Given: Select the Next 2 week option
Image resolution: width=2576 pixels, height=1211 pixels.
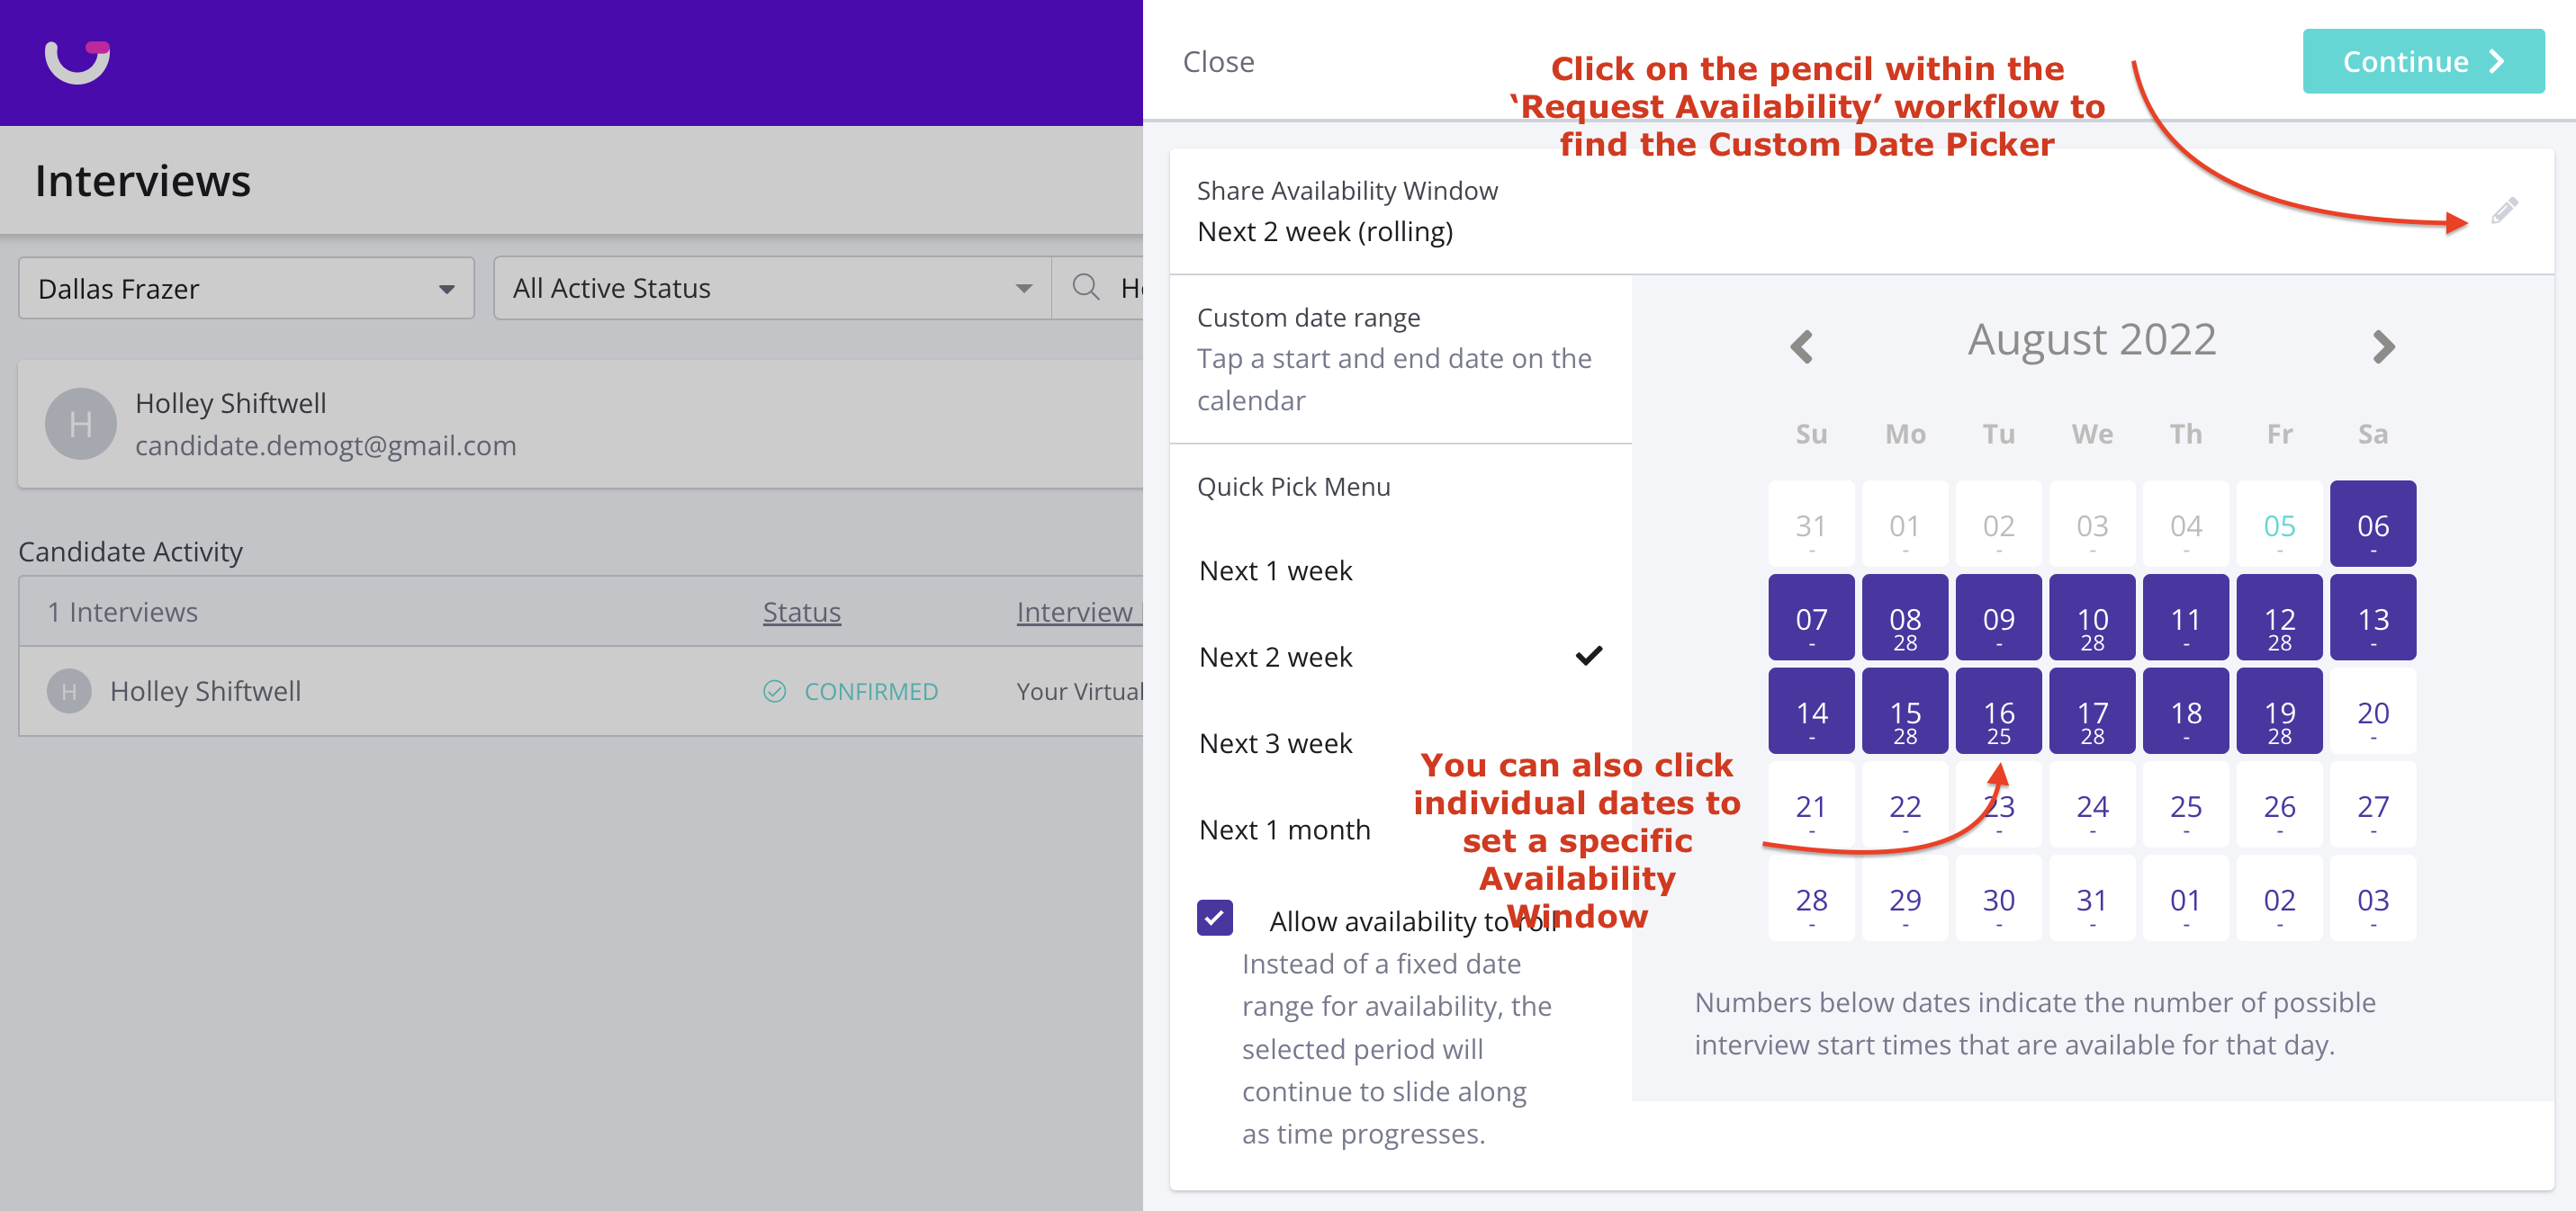Looking at the screenshot, I should (x=1275, y=657).
